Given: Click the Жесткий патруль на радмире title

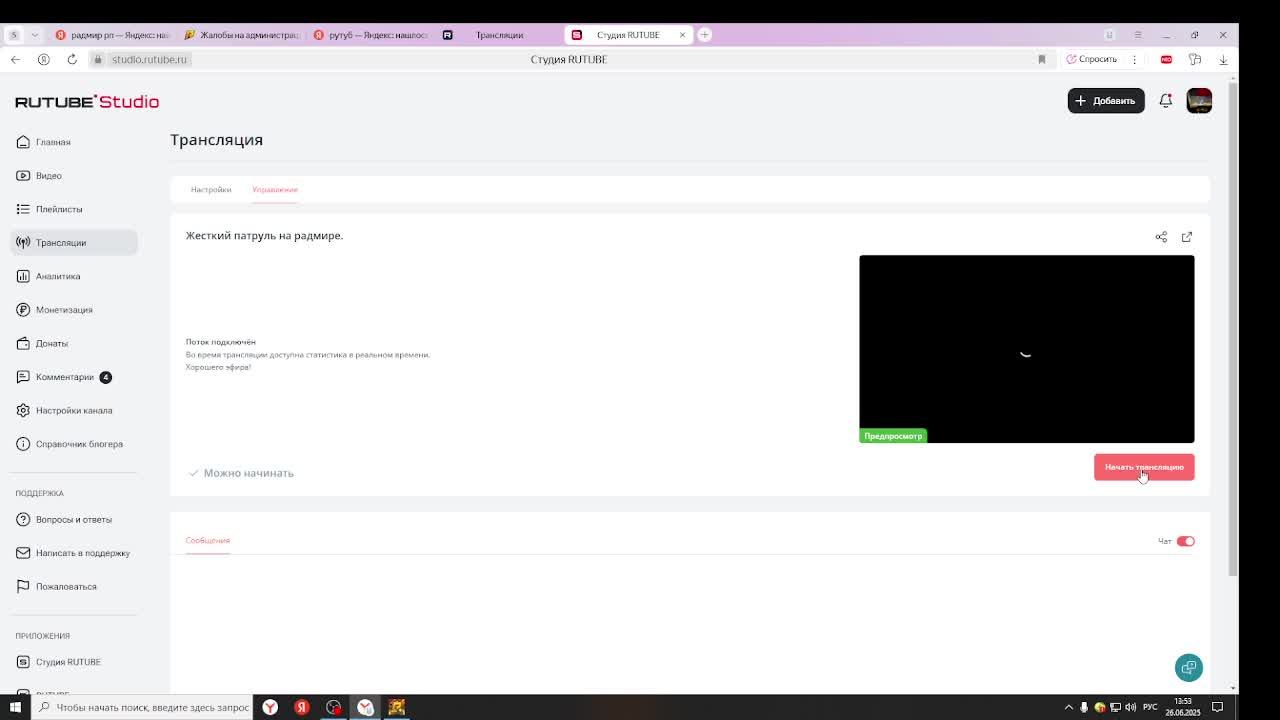Looking at the screenshot, I should coord(264,236).
